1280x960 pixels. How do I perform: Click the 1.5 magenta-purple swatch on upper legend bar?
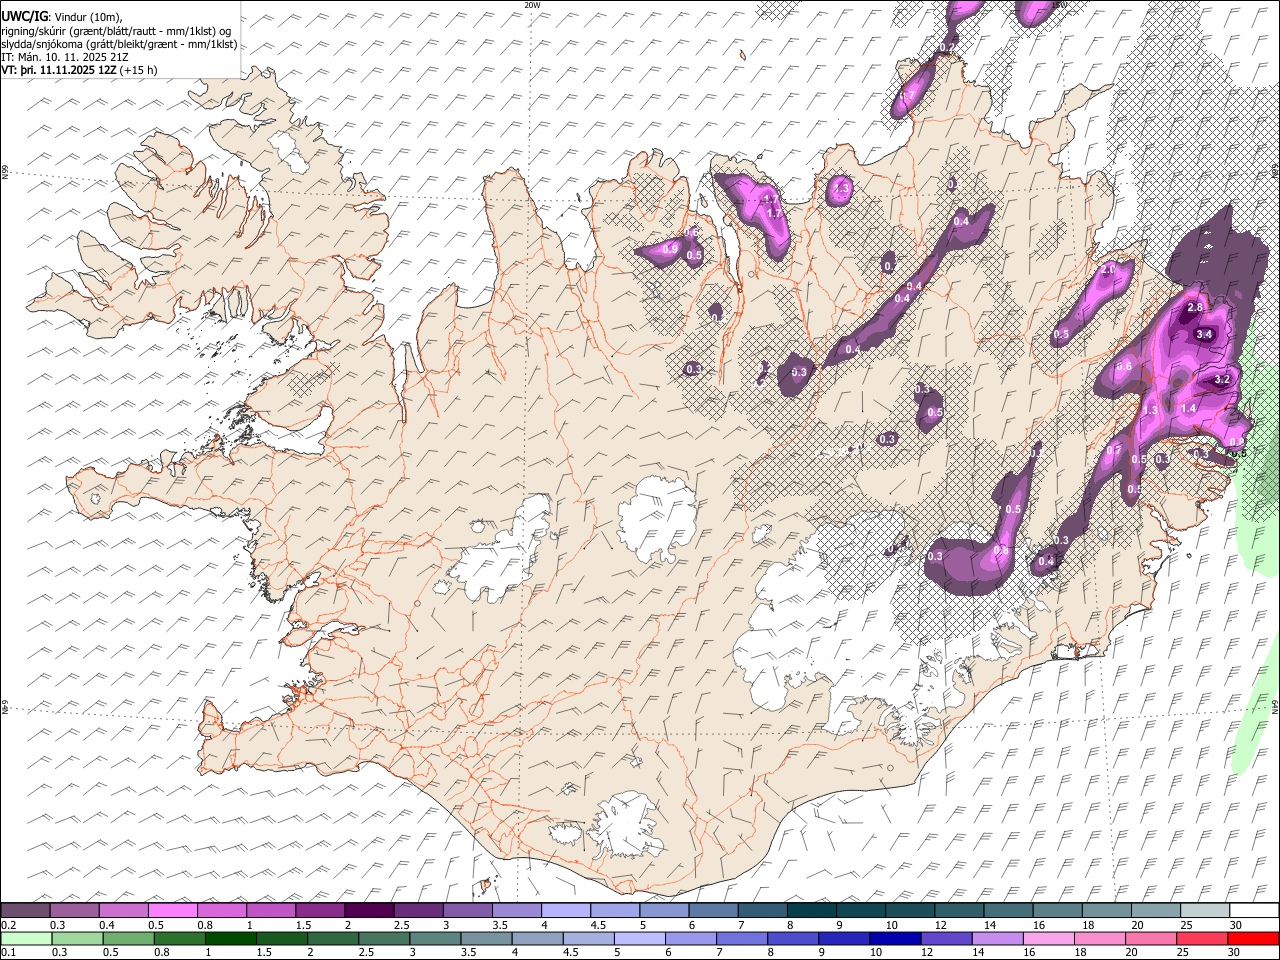320,911
